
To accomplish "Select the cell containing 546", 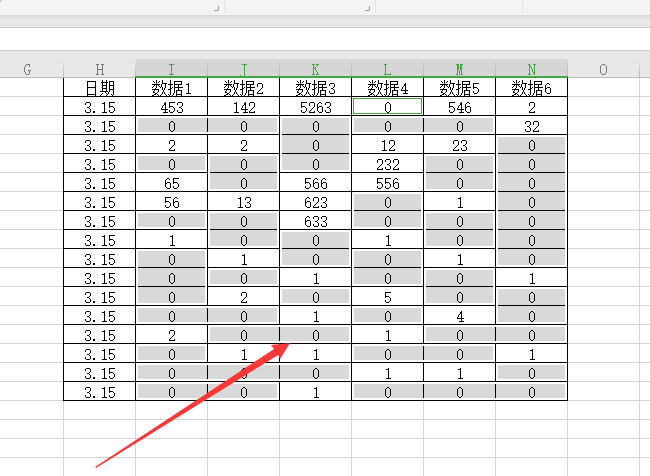I will [x=459, y=107].
